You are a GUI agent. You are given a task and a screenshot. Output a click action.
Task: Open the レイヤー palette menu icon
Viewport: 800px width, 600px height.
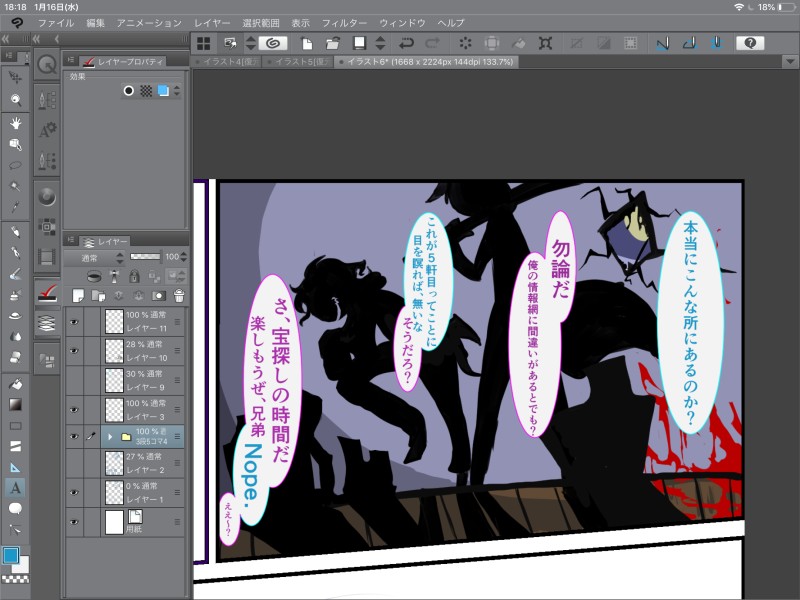coord(70,240)
